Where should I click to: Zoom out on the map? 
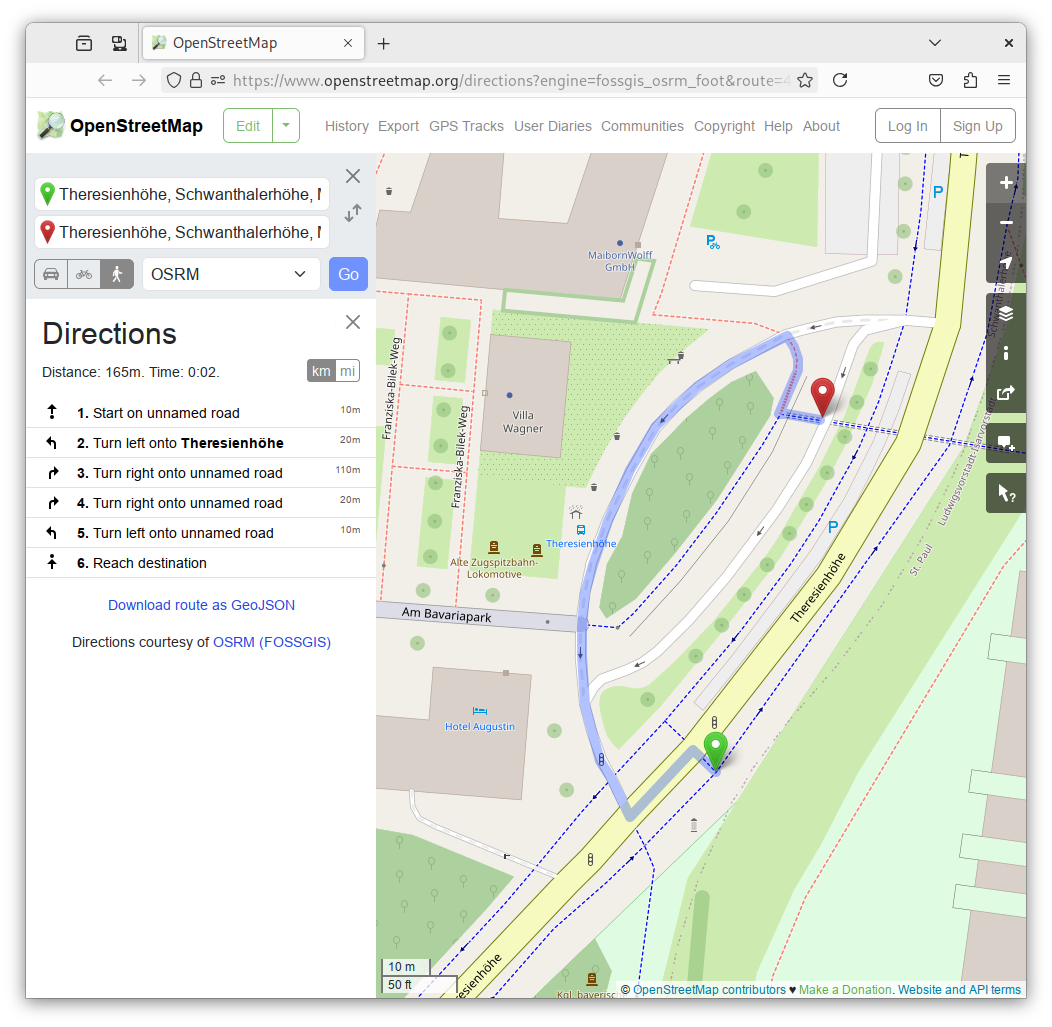click(x=1006, y=223)
